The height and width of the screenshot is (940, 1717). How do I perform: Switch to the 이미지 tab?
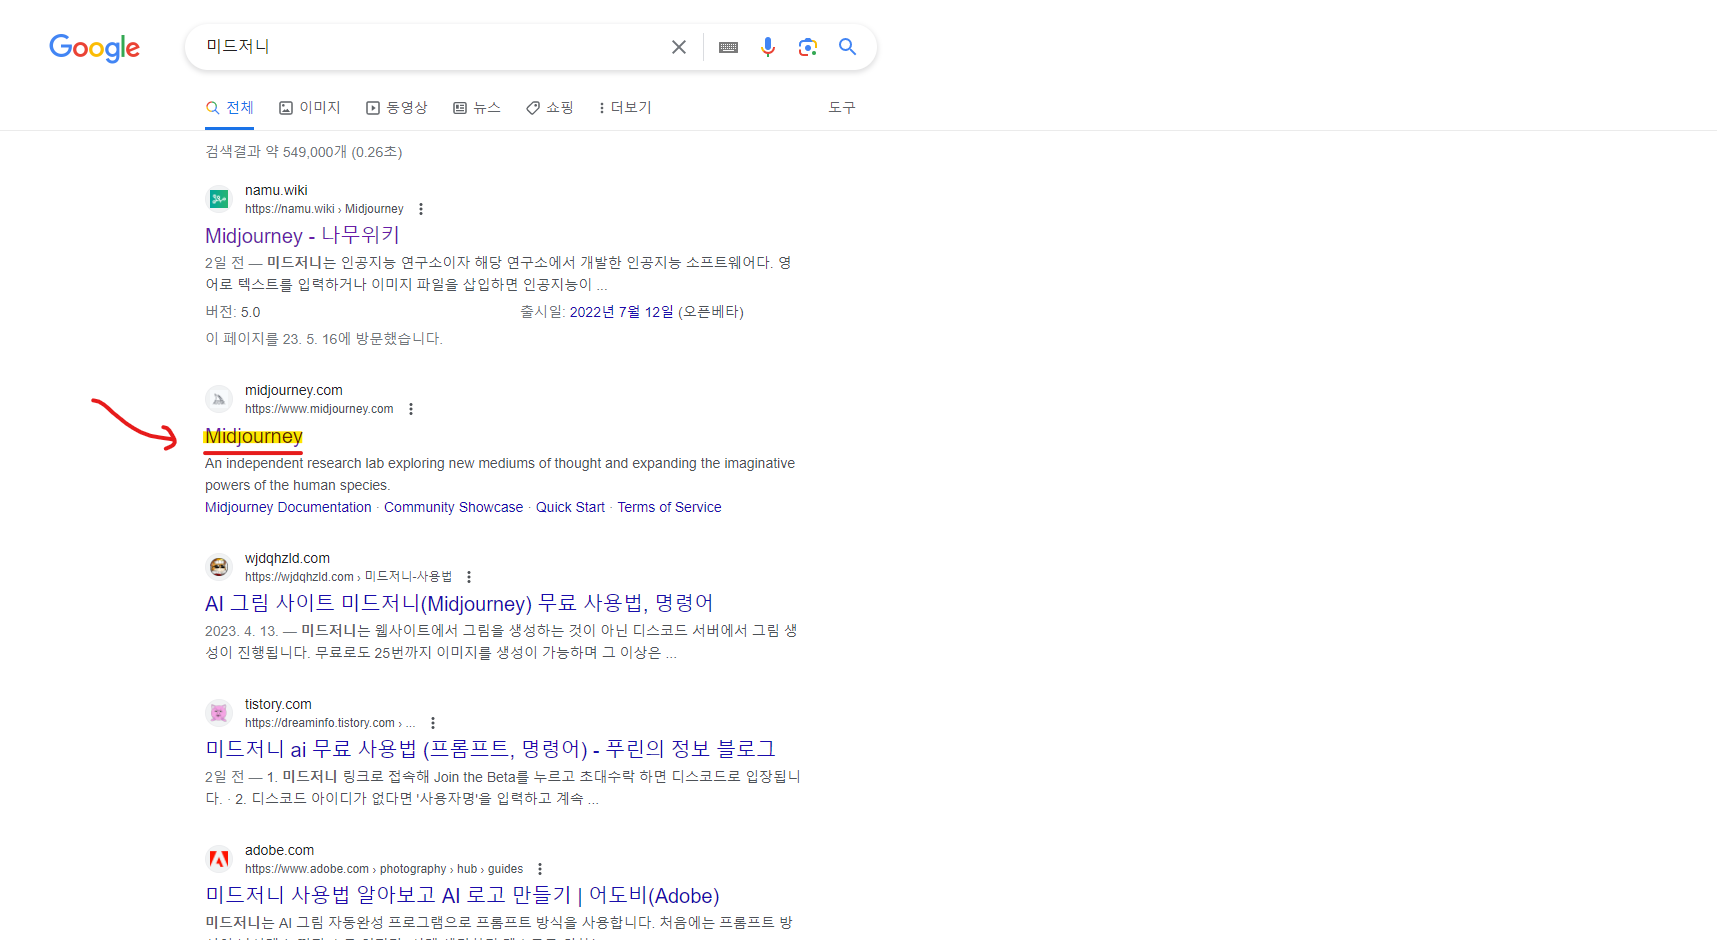pos(310,108)
